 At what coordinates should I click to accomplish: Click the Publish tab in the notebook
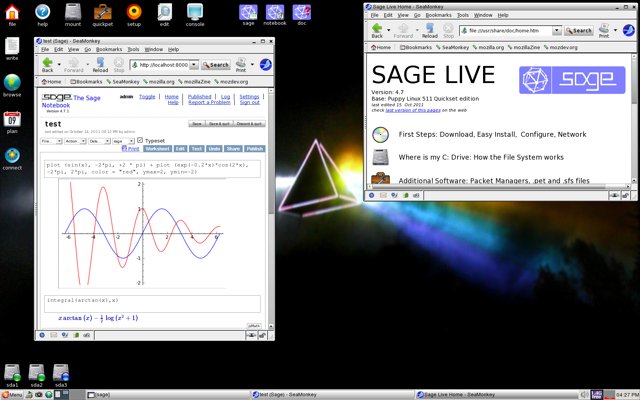pos(254,149)
